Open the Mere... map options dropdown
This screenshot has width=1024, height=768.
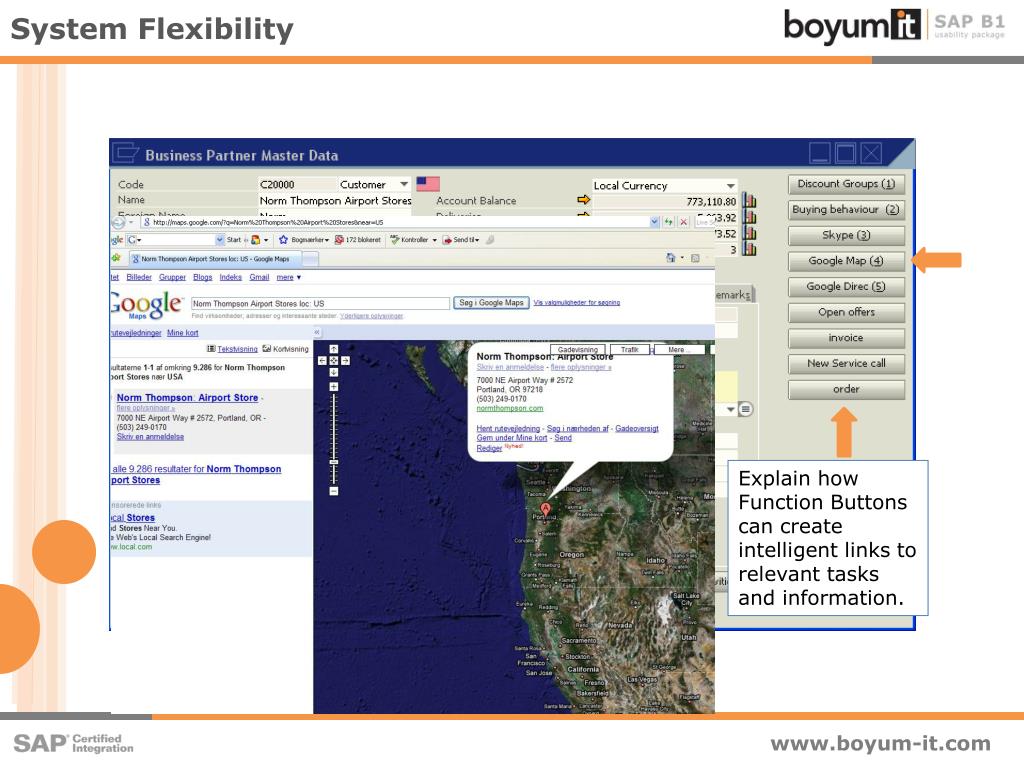tap(680, 350)
